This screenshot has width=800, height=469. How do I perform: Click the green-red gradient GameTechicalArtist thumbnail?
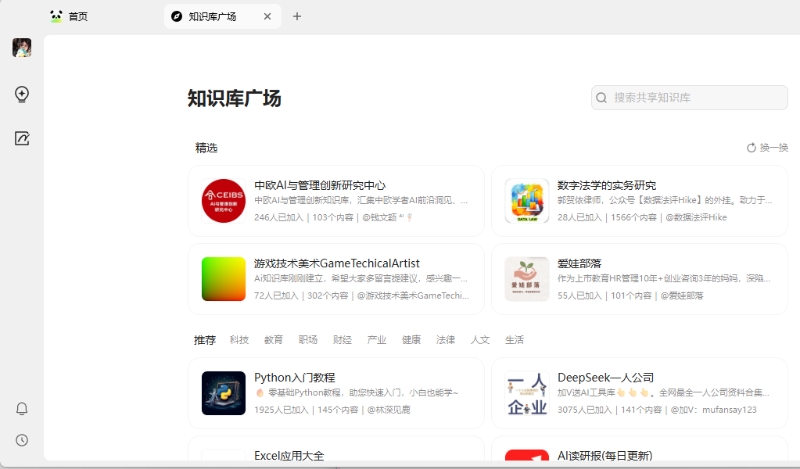(x=223, y=279)
